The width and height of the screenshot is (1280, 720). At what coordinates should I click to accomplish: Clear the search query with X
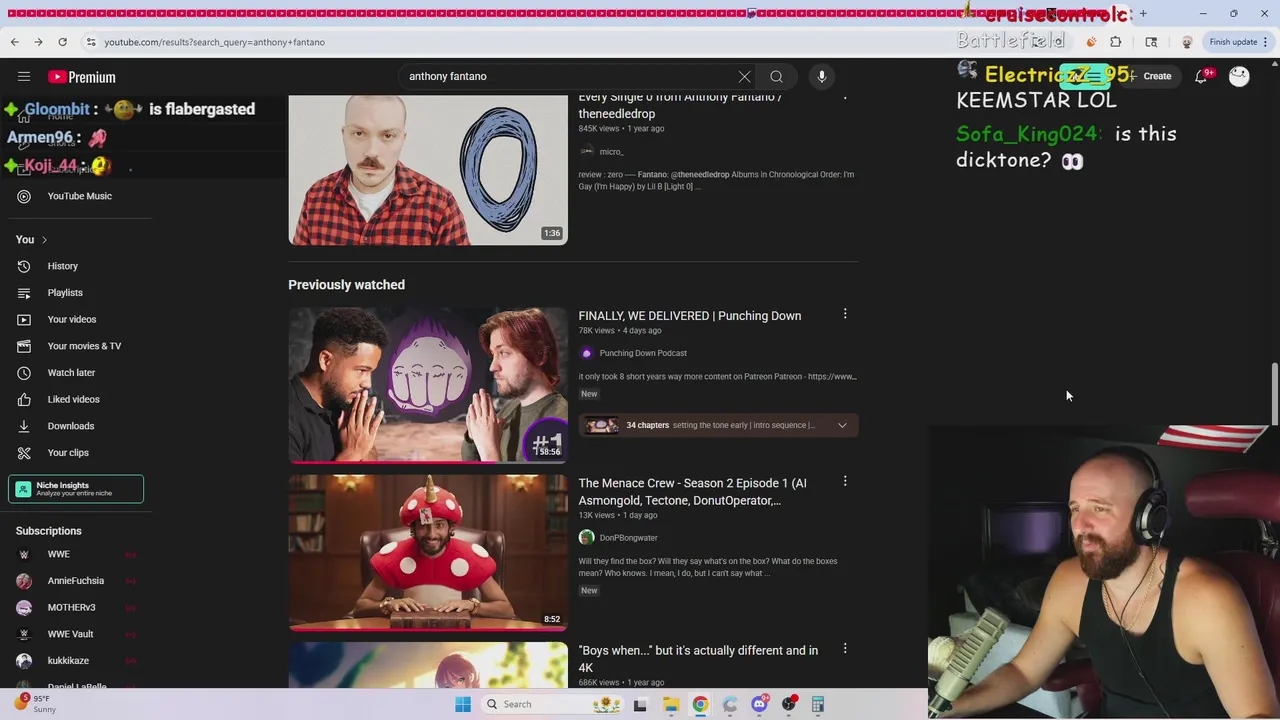[744, 77]
